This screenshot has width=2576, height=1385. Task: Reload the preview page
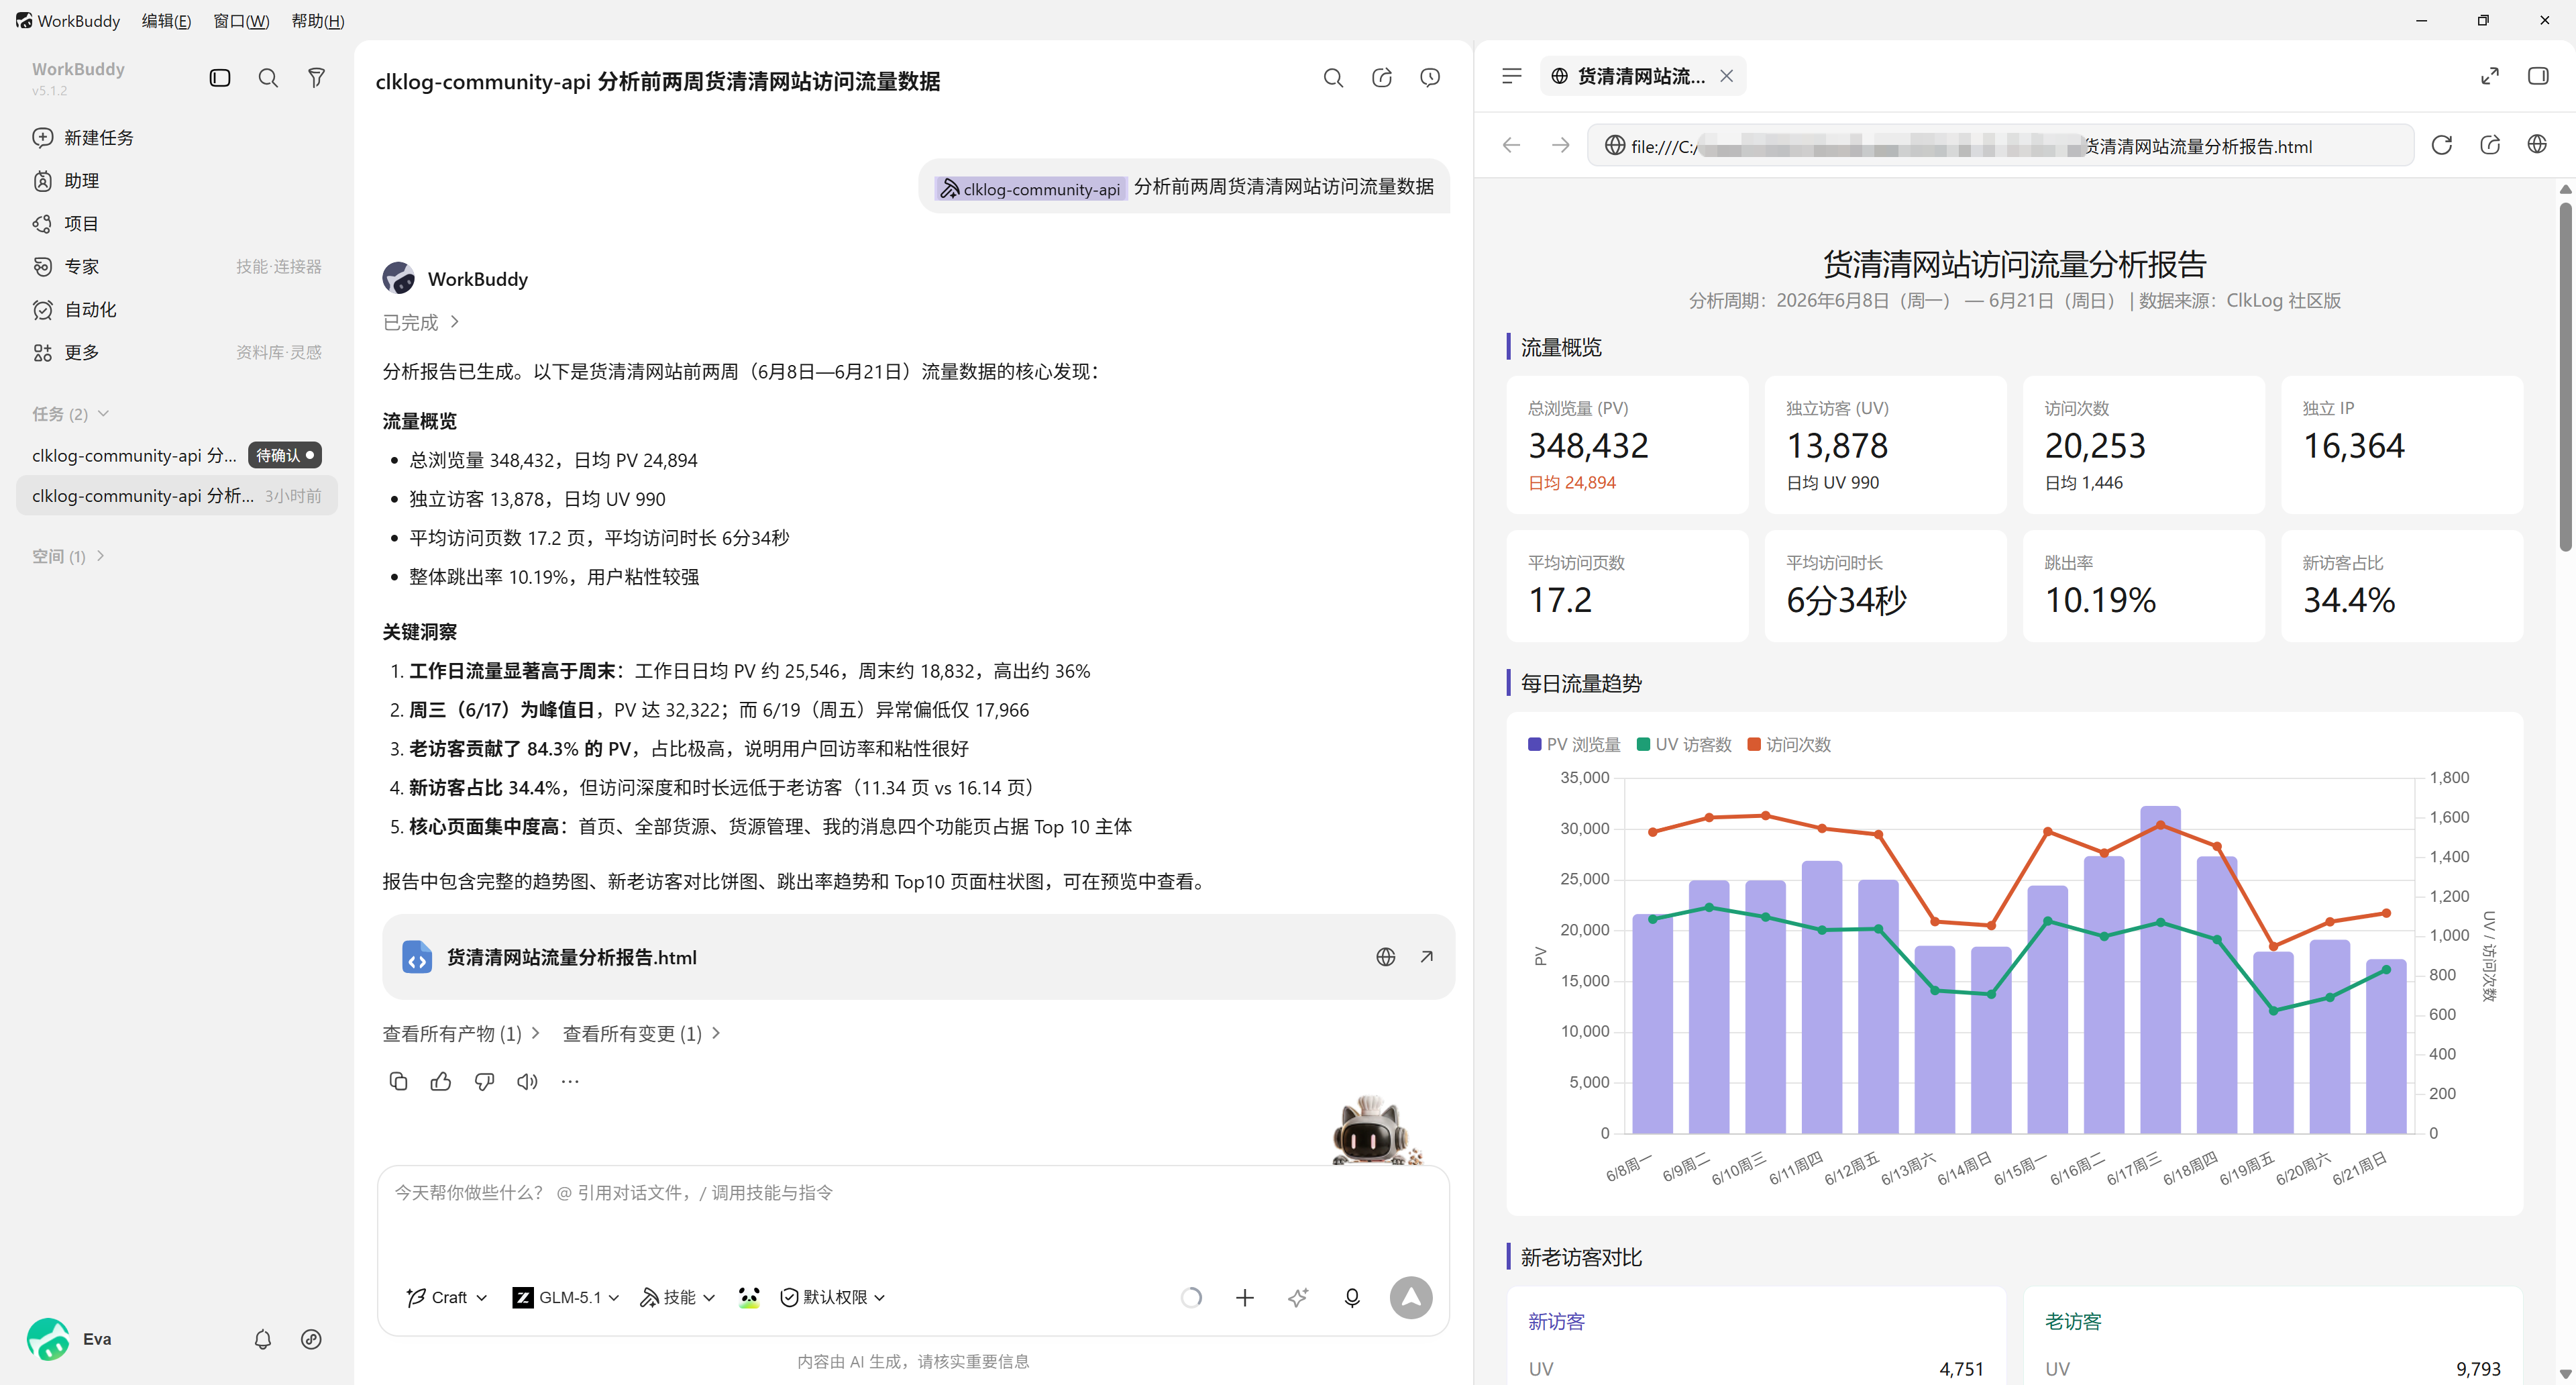coord(2442,145)
